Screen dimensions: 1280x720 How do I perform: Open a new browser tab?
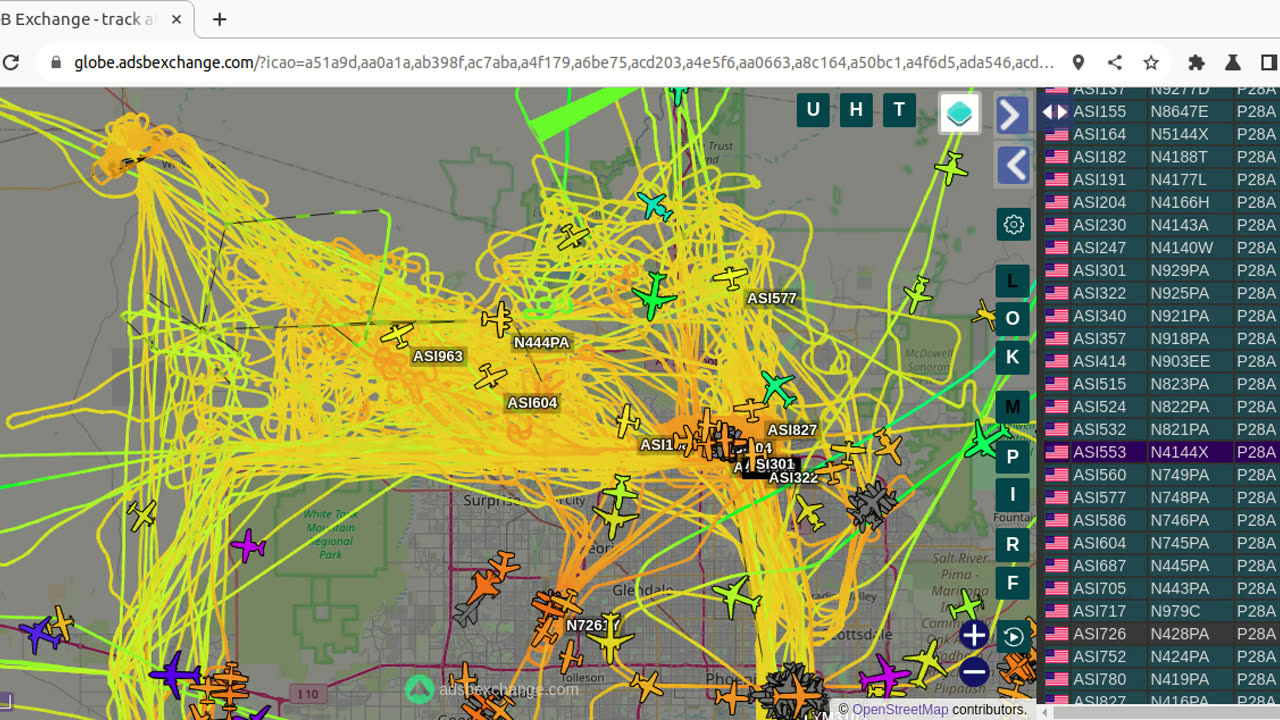(x=220, y=19)
